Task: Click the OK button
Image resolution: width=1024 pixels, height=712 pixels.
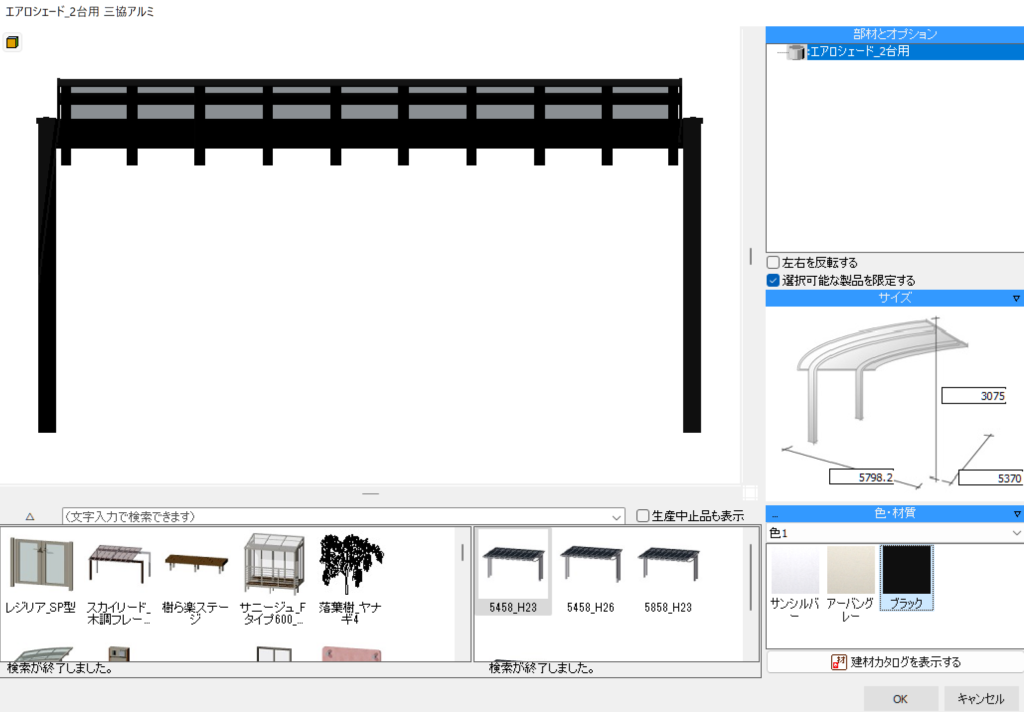Action: tap(900, 698)
